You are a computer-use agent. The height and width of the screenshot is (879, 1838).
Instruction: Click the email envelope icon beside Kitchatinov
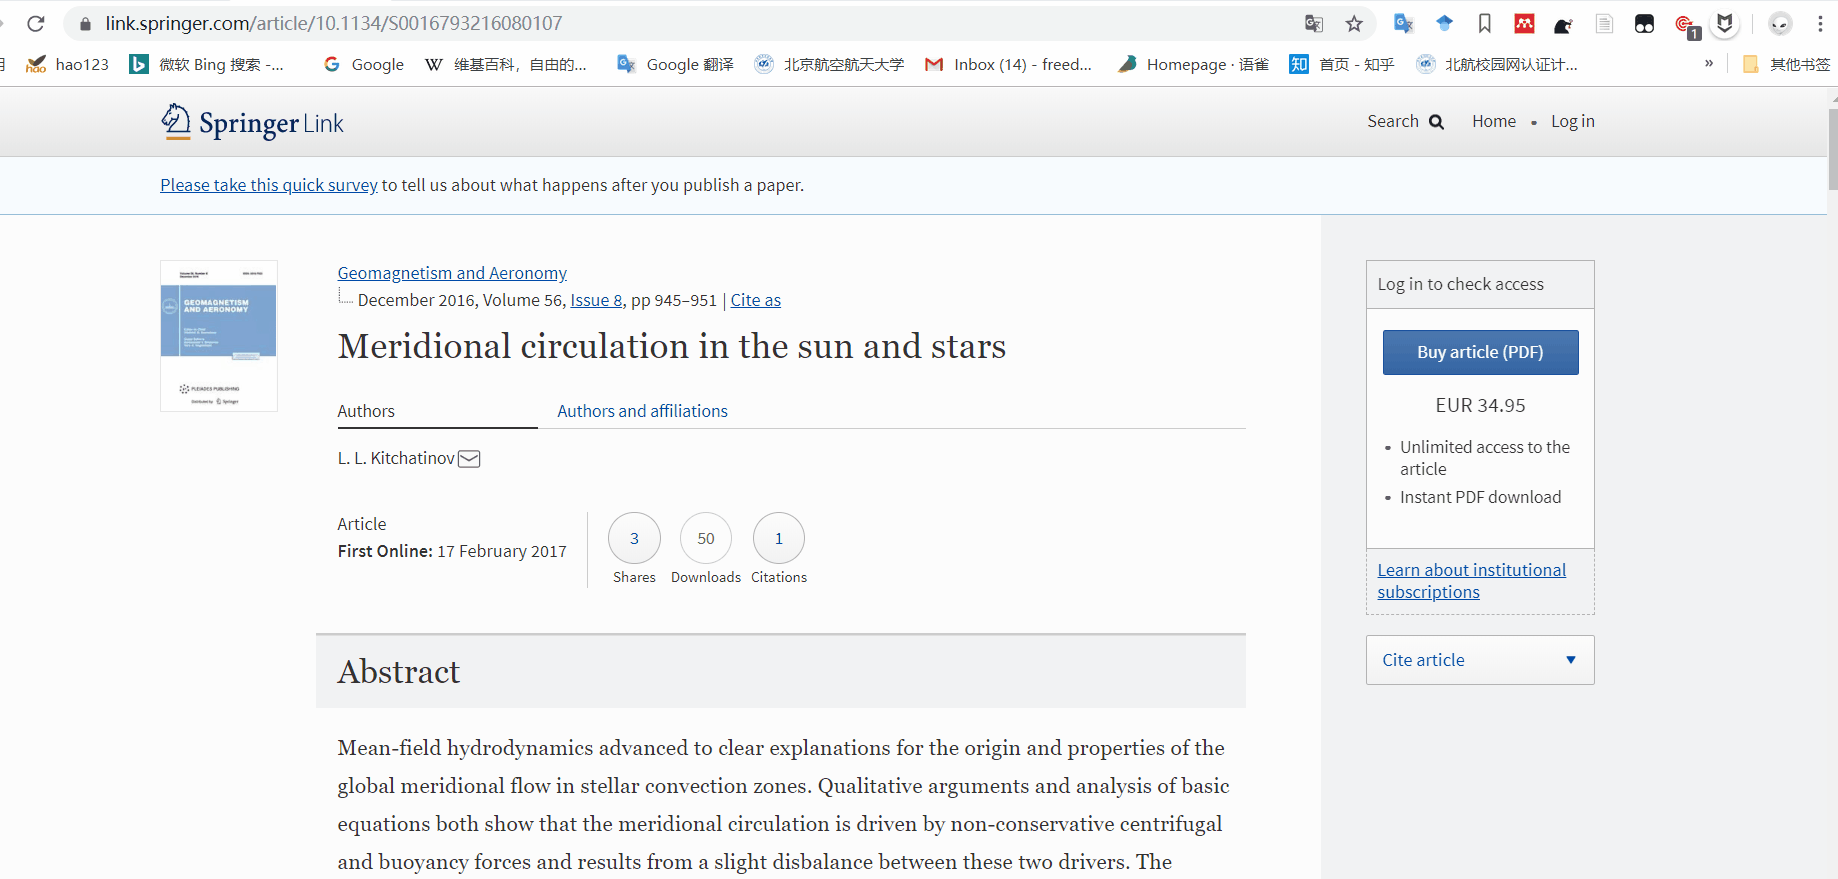point(469,459)
